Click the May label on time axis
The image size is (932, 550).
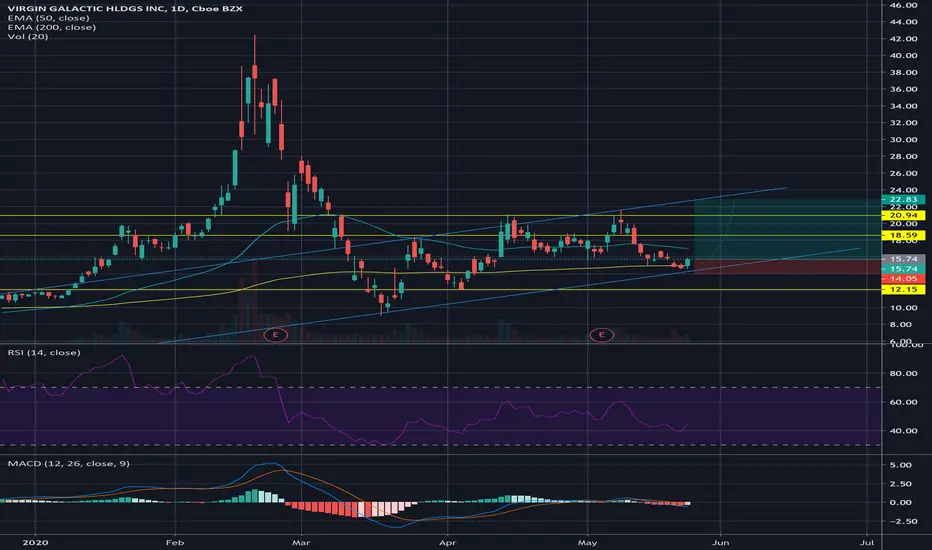click(x=587, y=542)
